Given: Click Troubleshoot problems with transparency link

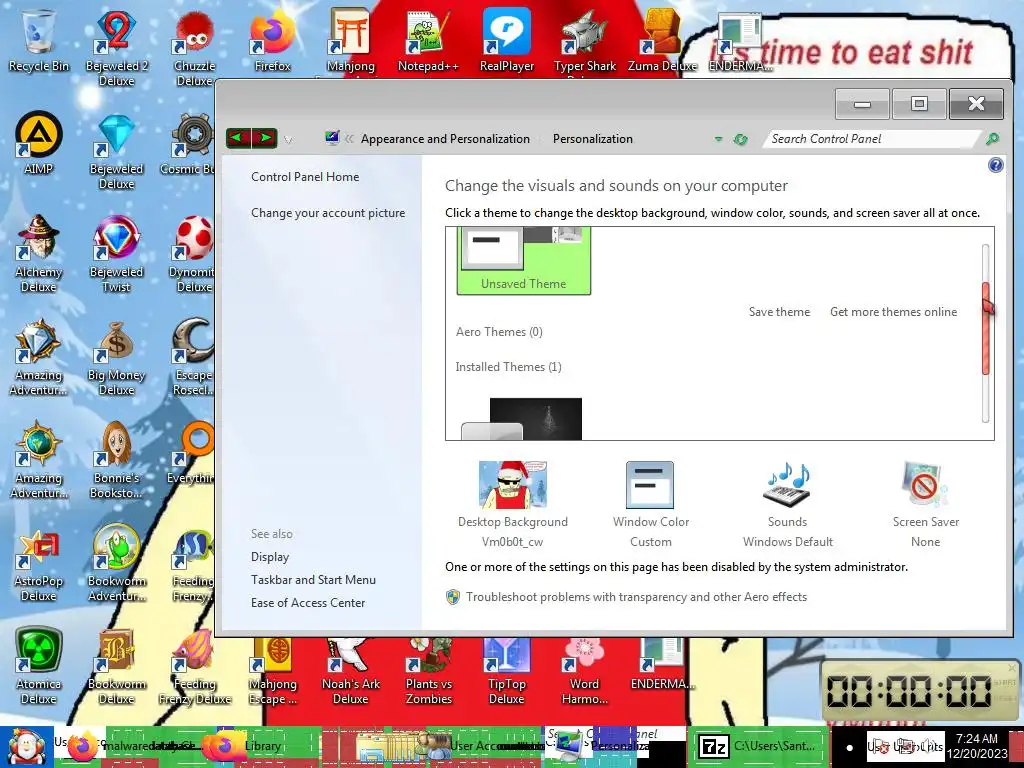Looking at the screenshot, I should [x=636, y=597].
